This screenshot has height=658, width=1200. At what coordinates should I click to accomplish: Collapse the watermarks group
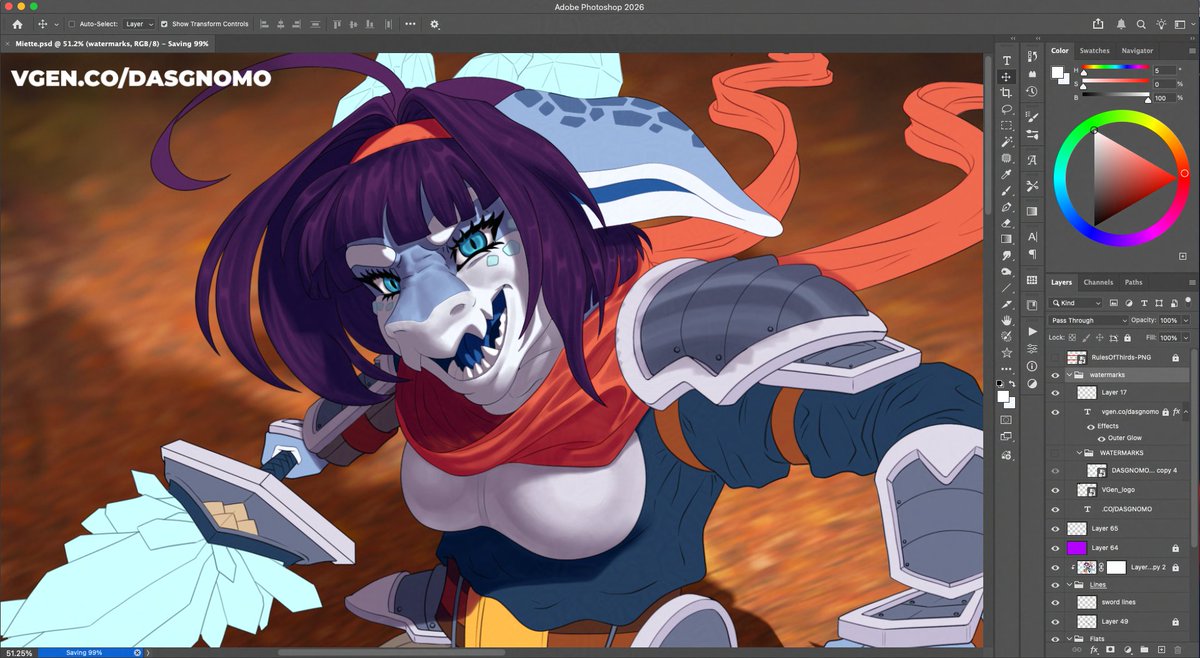point(1069,375)
